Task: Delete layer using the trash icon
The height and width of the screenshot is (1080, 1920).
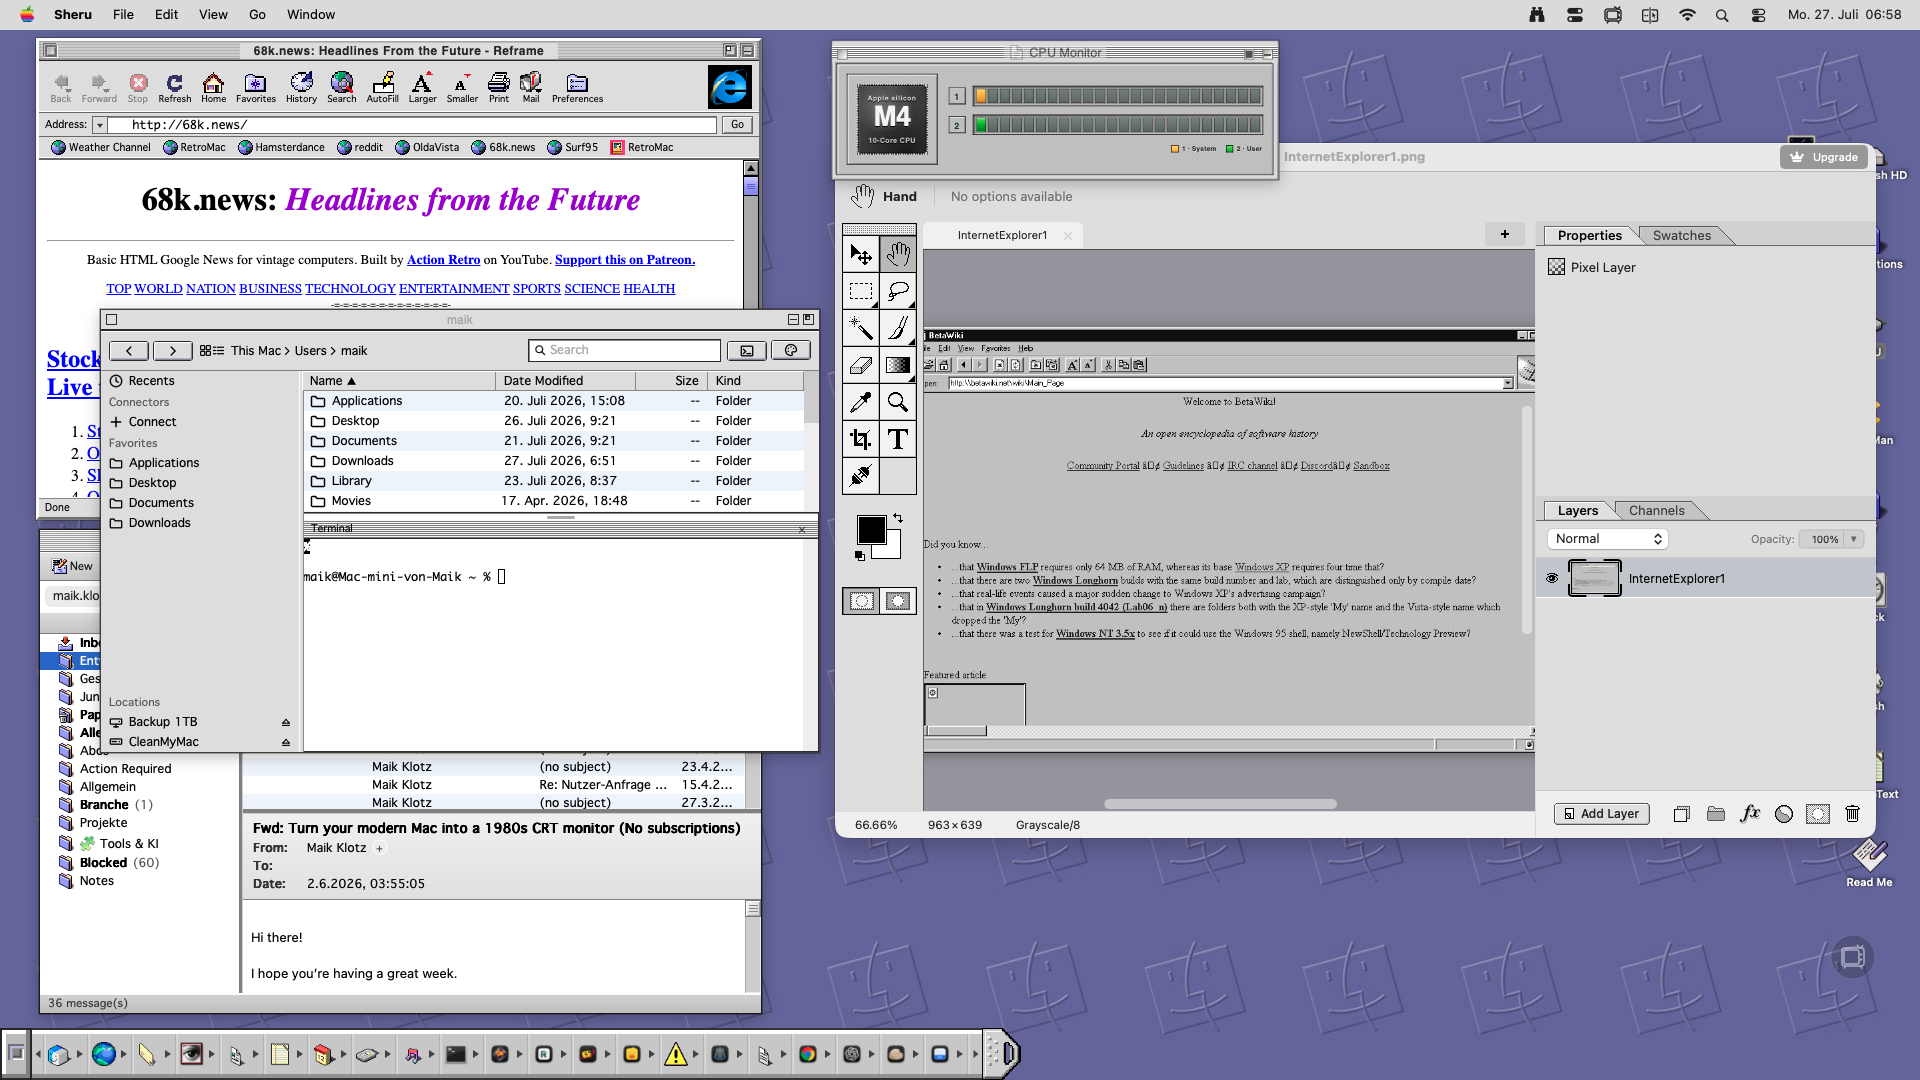Action: (x=1852, y=814)
